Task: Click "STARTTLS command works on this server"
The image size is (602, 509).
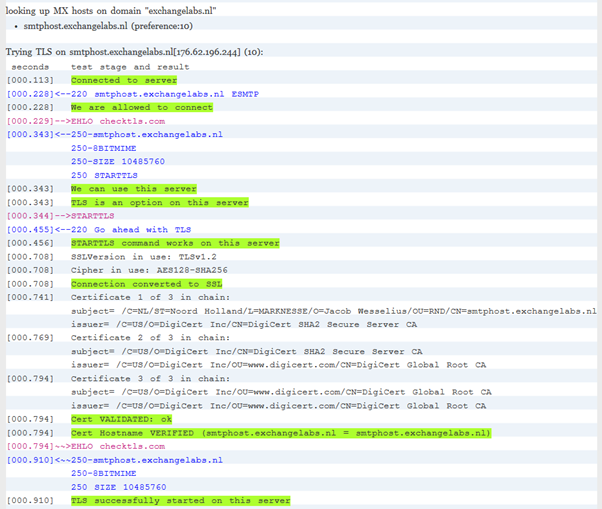Action: [x=174, y=243]
